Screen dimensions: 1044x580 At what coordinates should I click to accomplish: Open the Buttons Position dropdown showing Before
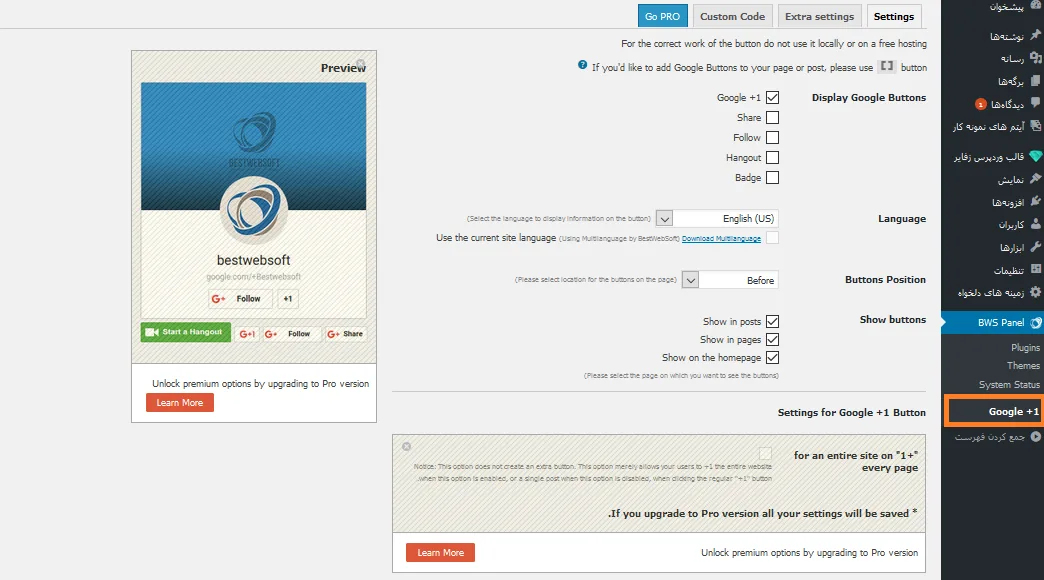click(730, 280)
